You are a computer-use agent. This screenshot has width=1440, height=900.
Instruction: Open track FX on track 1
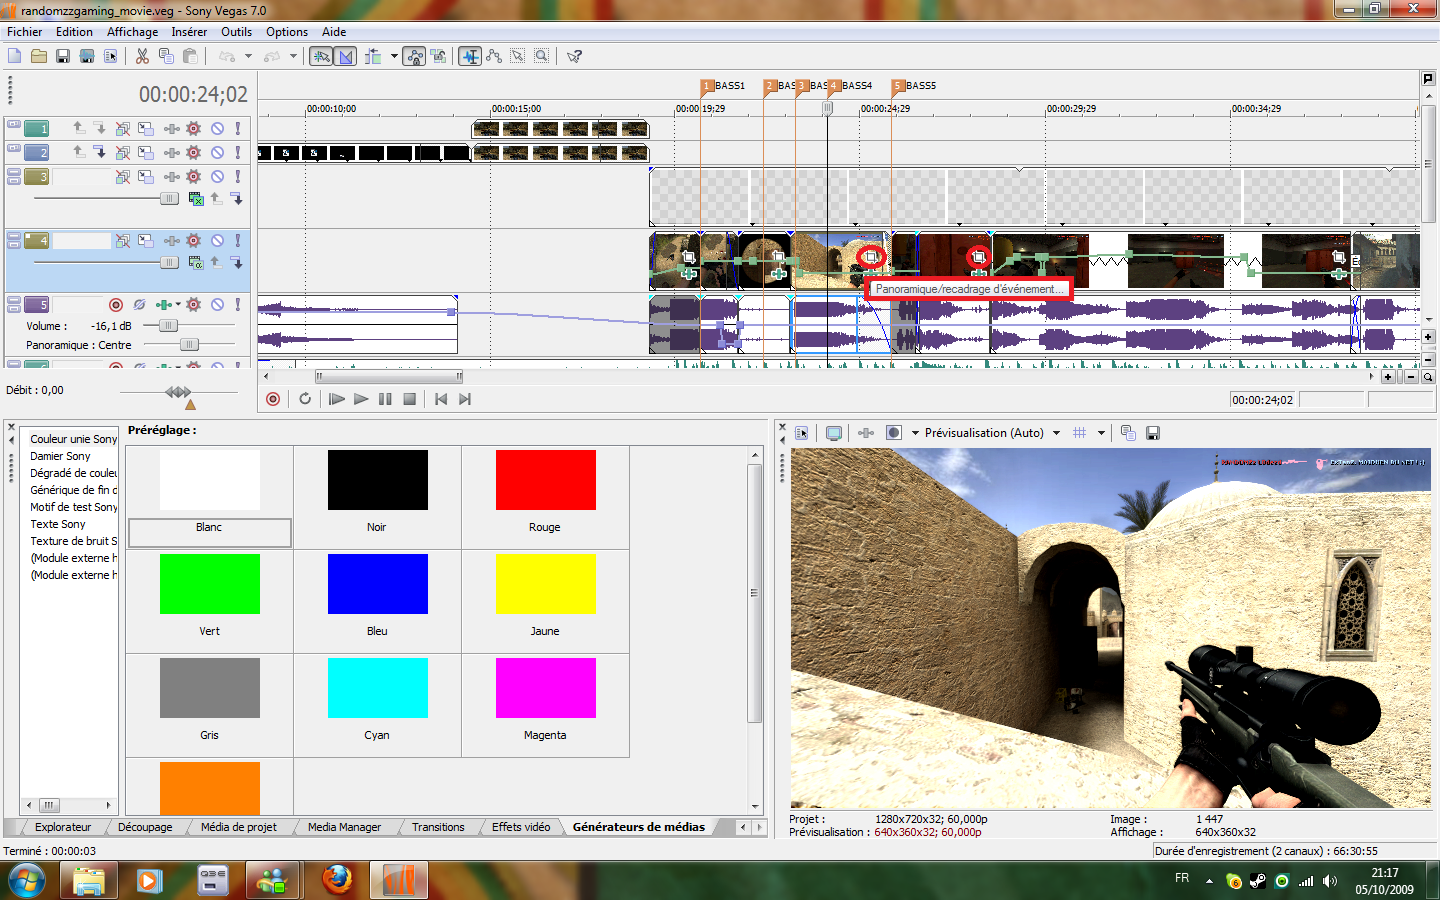click(171, 128)
